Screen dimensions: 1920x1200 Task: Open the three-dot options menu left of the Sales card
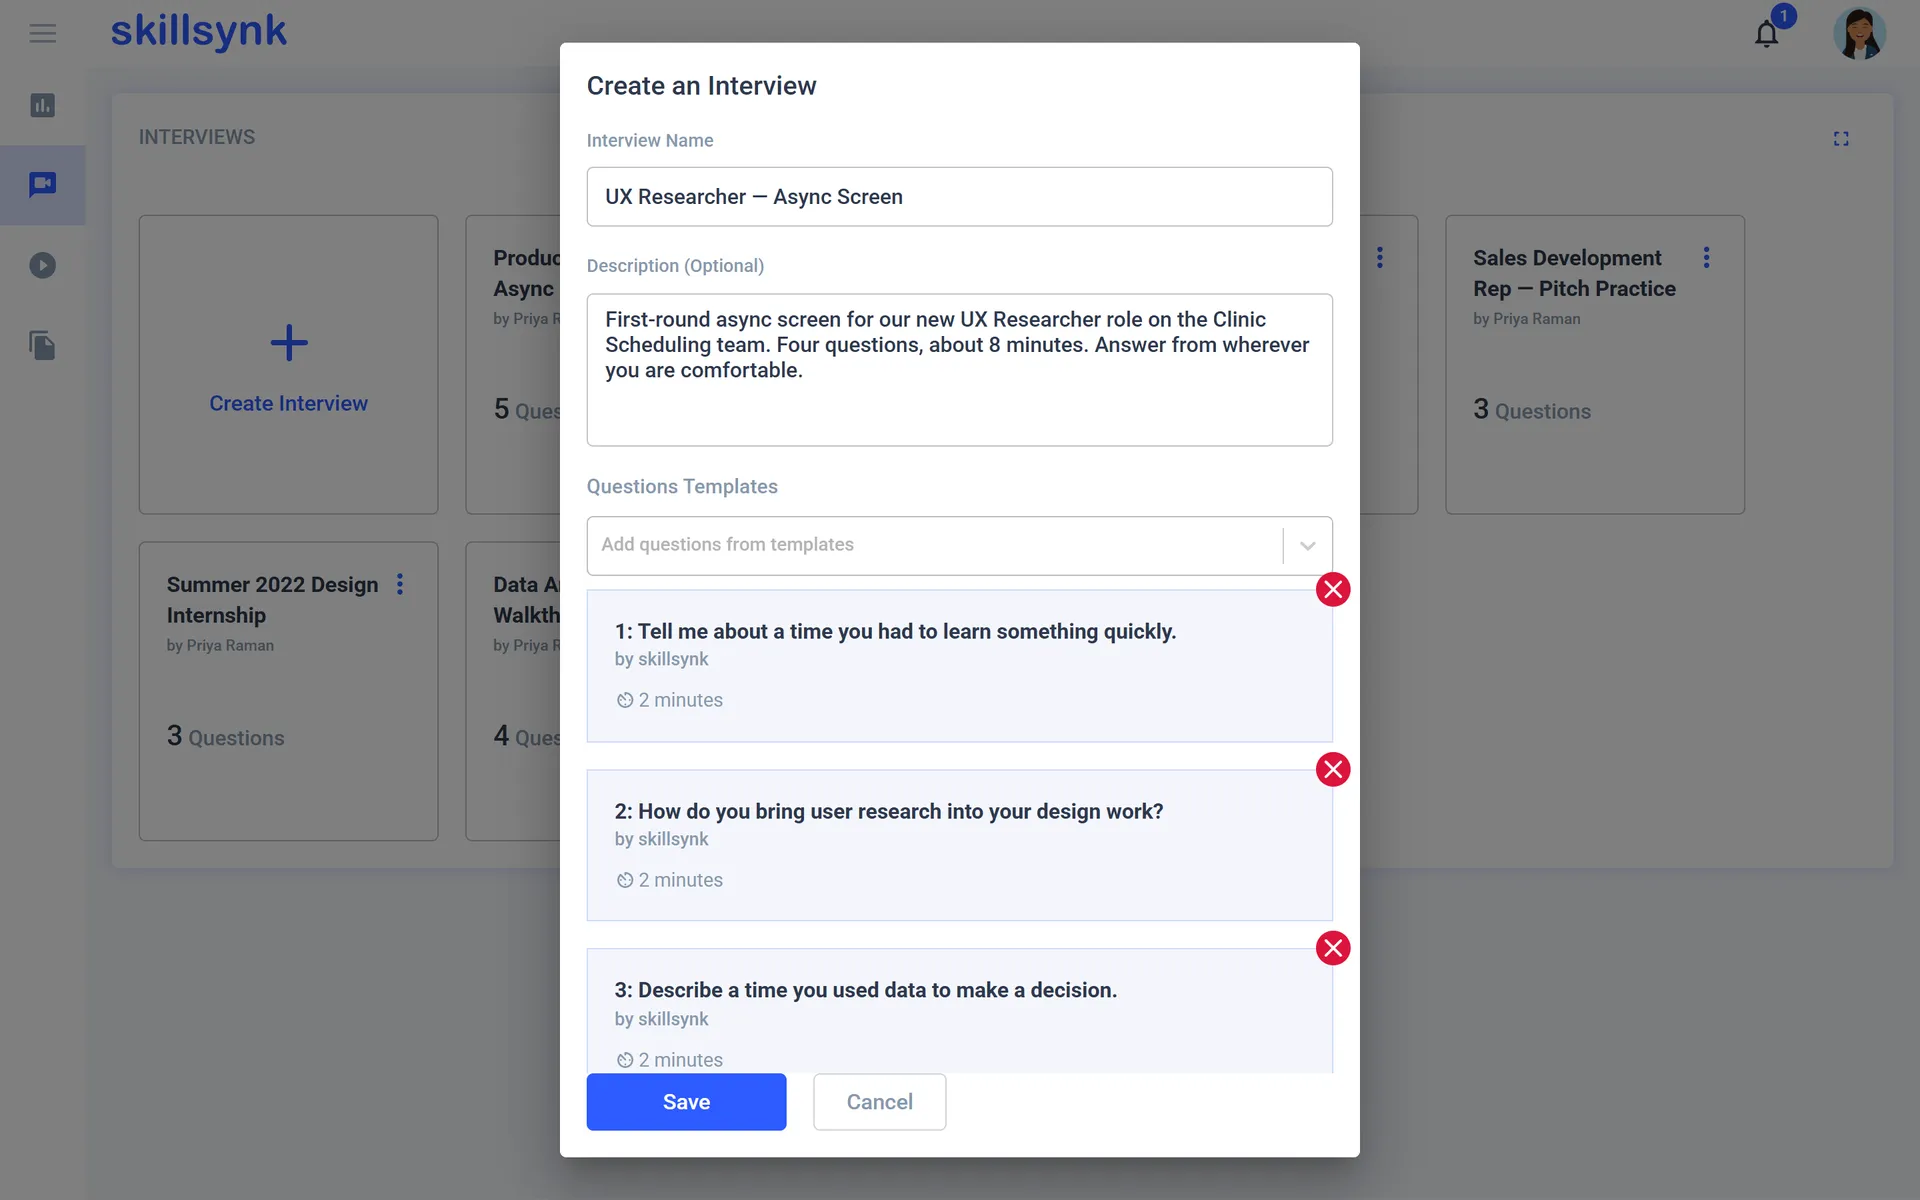(1380, 257)
